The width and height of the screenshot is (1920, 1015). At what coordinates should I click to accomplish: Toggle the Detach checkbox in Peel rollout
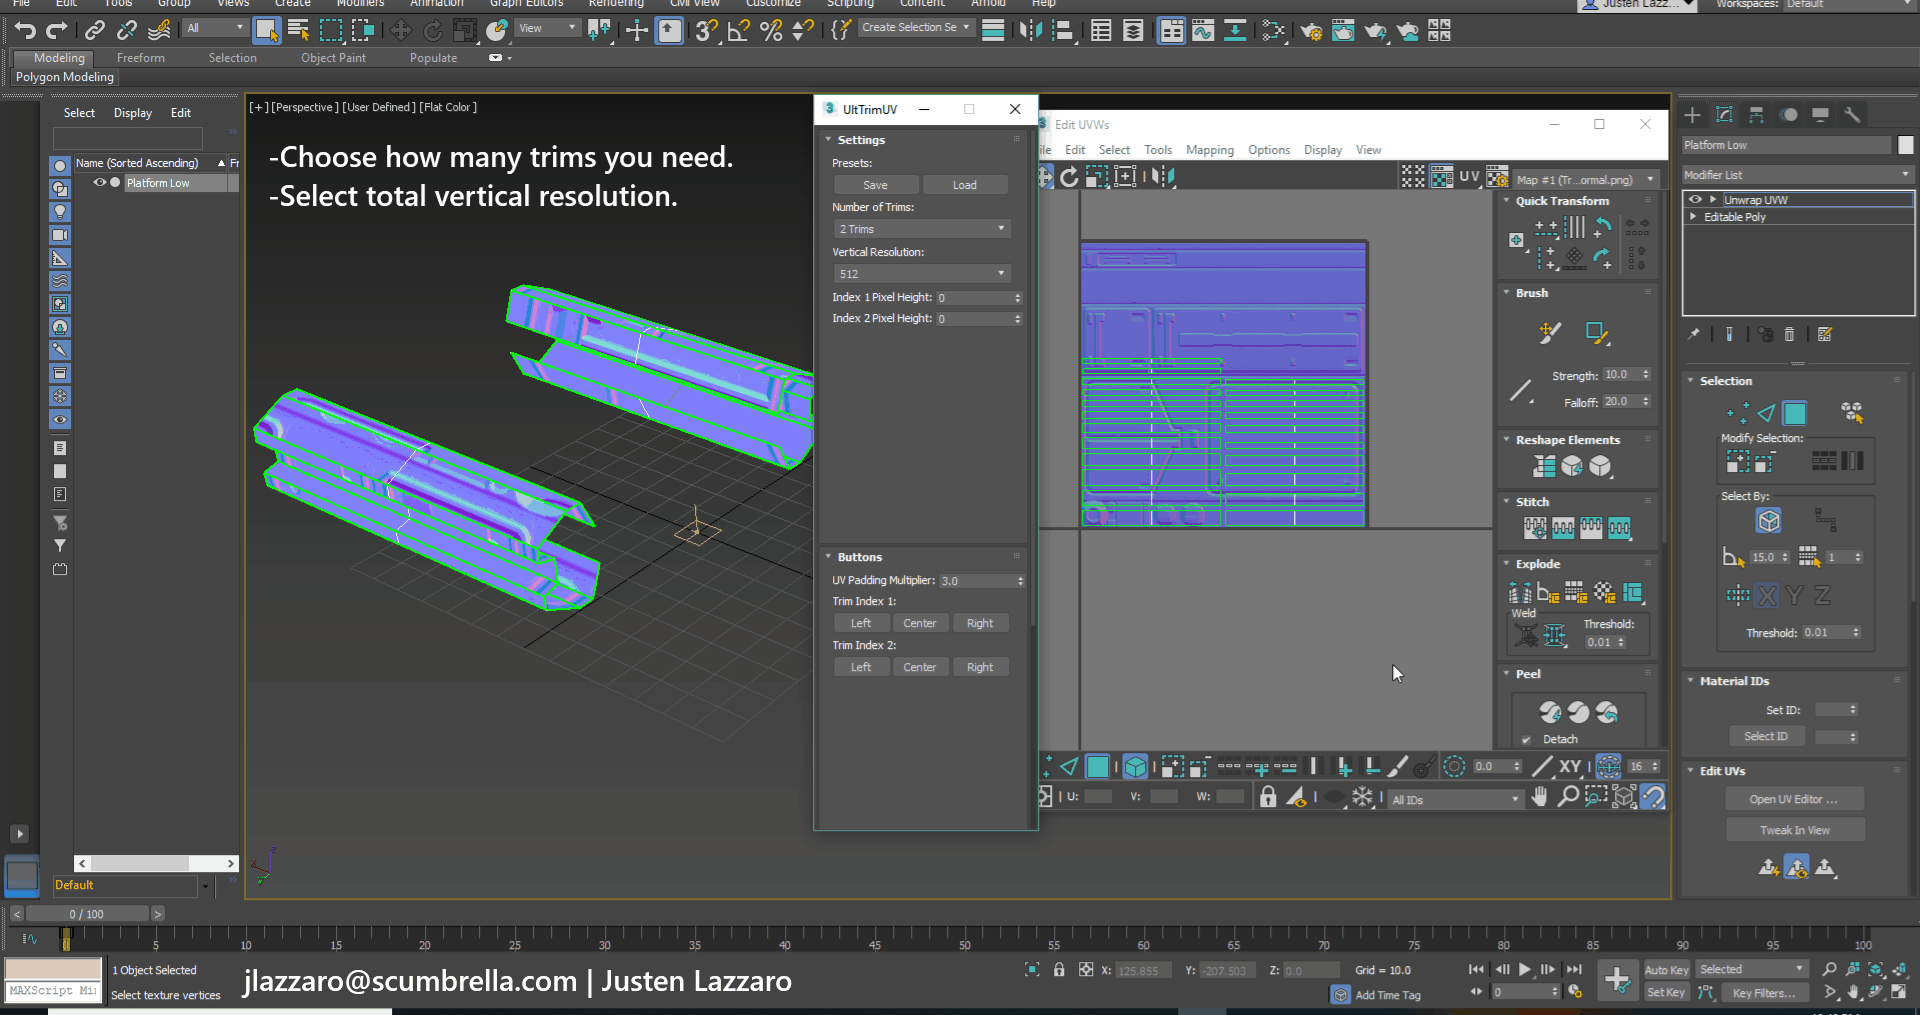1526,740
